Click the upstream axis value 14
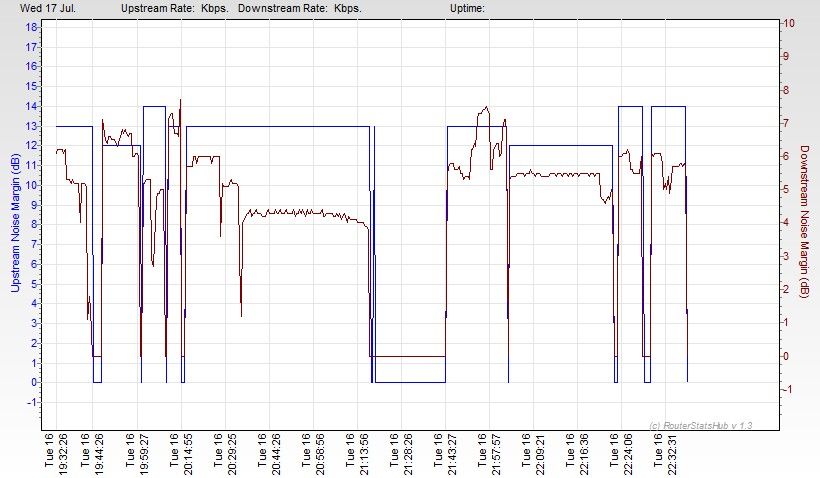 coord(31,106)
